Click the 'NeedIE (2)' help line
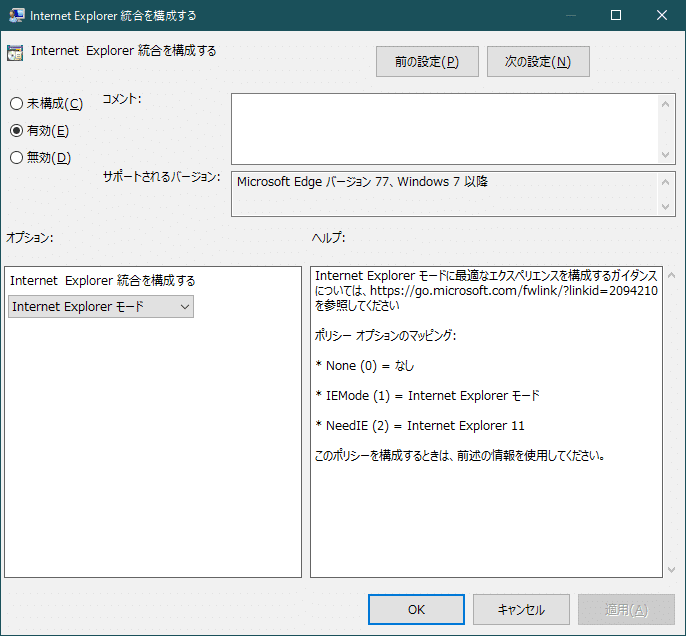Screen dimensions: 686x636 point(420,426)
